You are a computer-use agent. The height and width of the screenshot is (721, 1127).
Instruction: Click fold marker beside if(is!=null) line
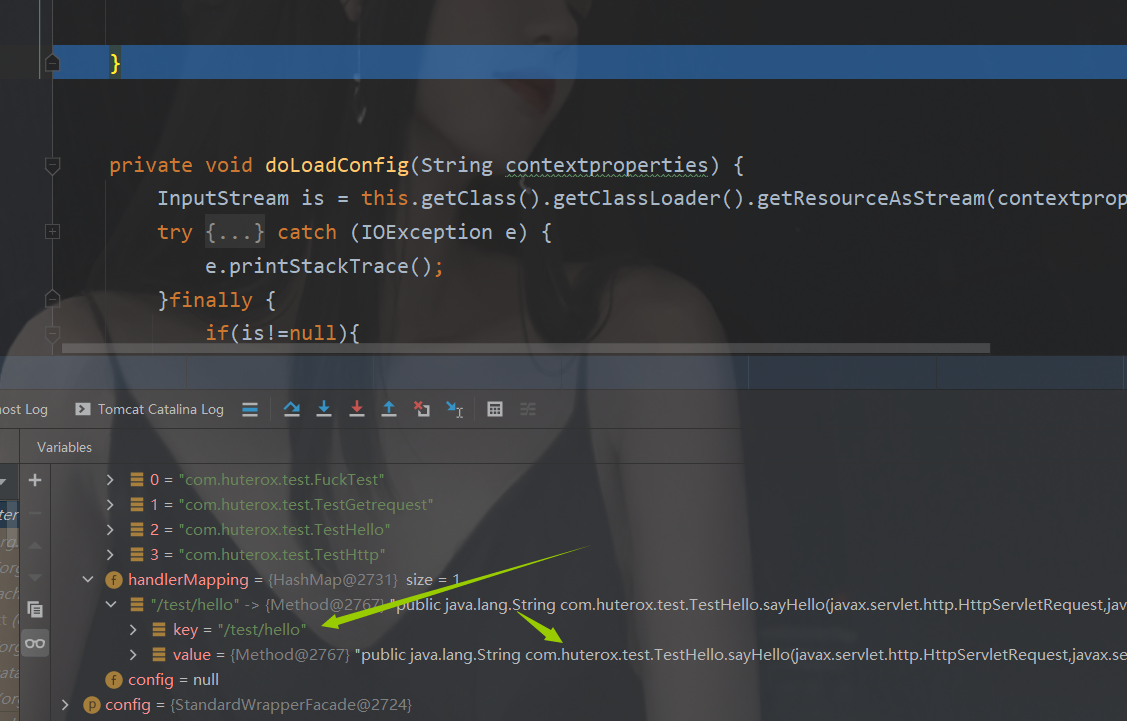click(x=52, y=334)
